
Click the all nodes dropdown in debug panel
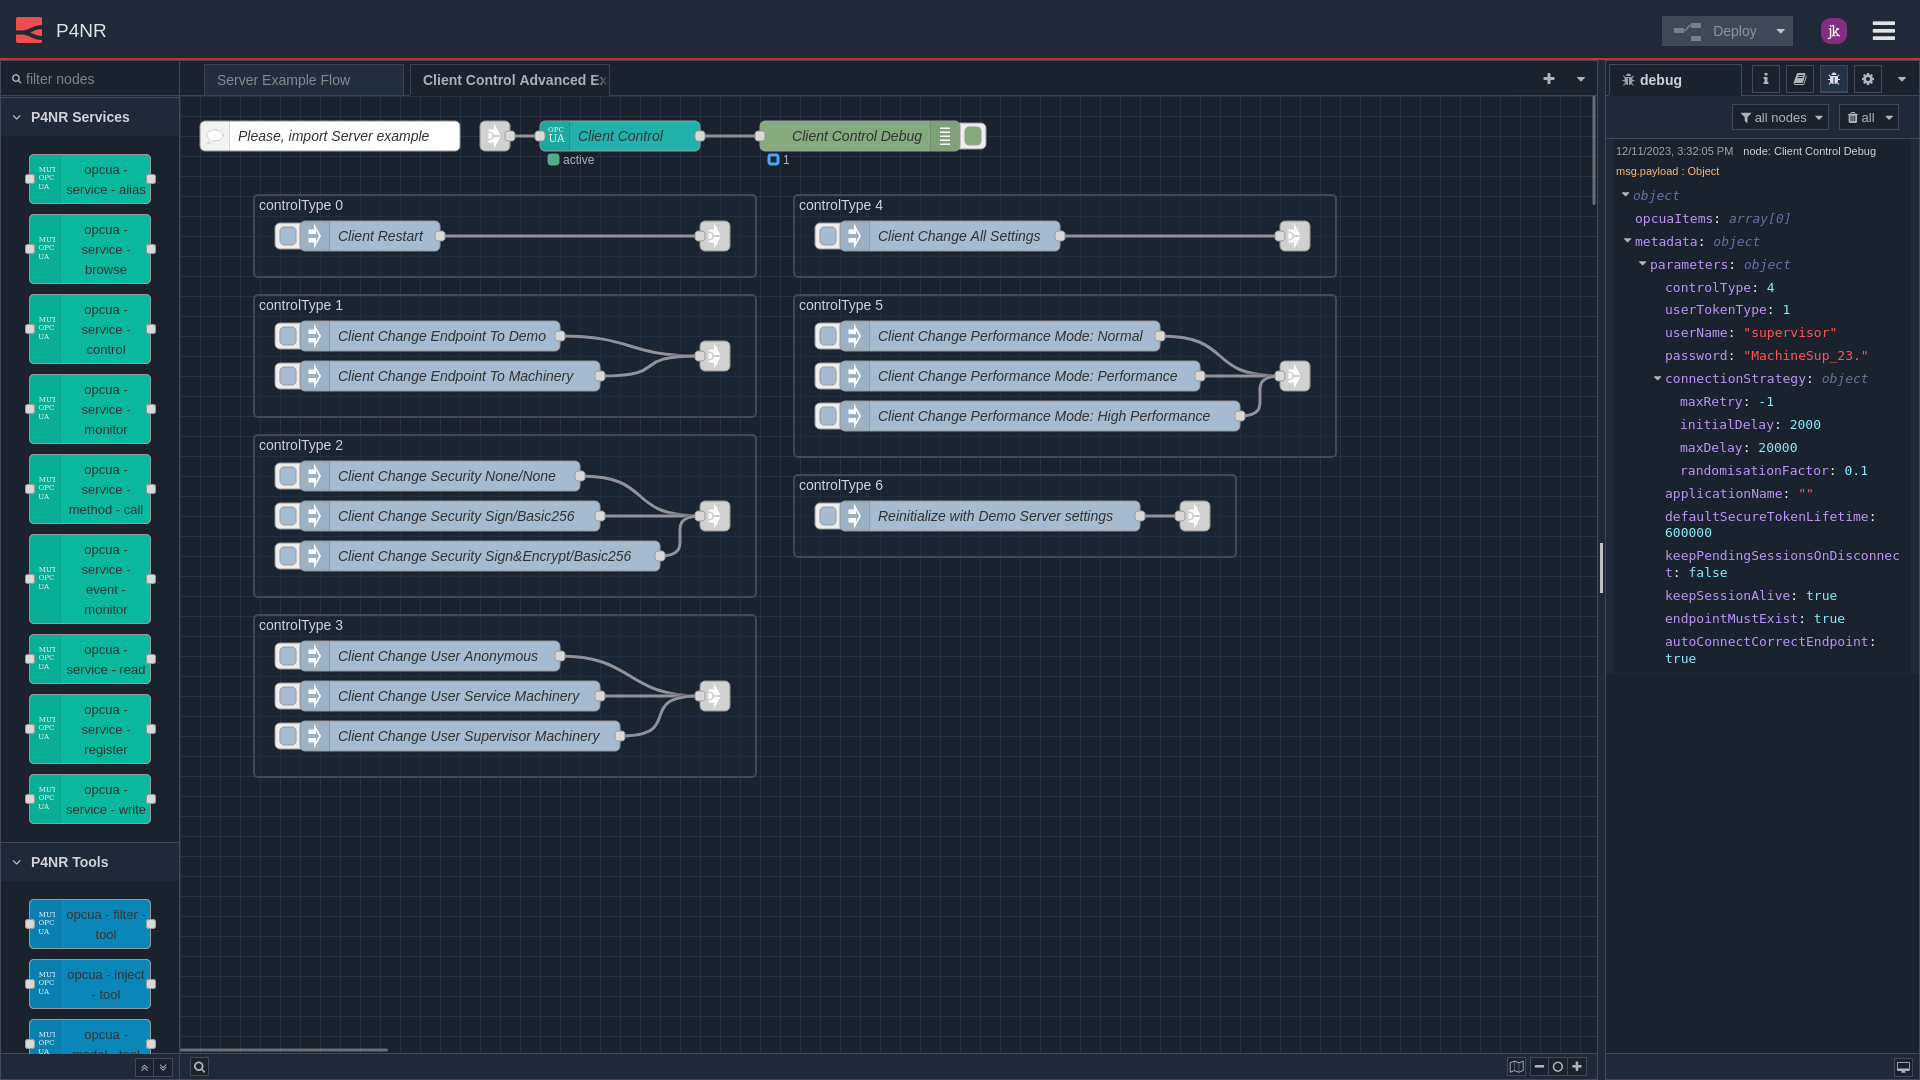click(1780, 117)
